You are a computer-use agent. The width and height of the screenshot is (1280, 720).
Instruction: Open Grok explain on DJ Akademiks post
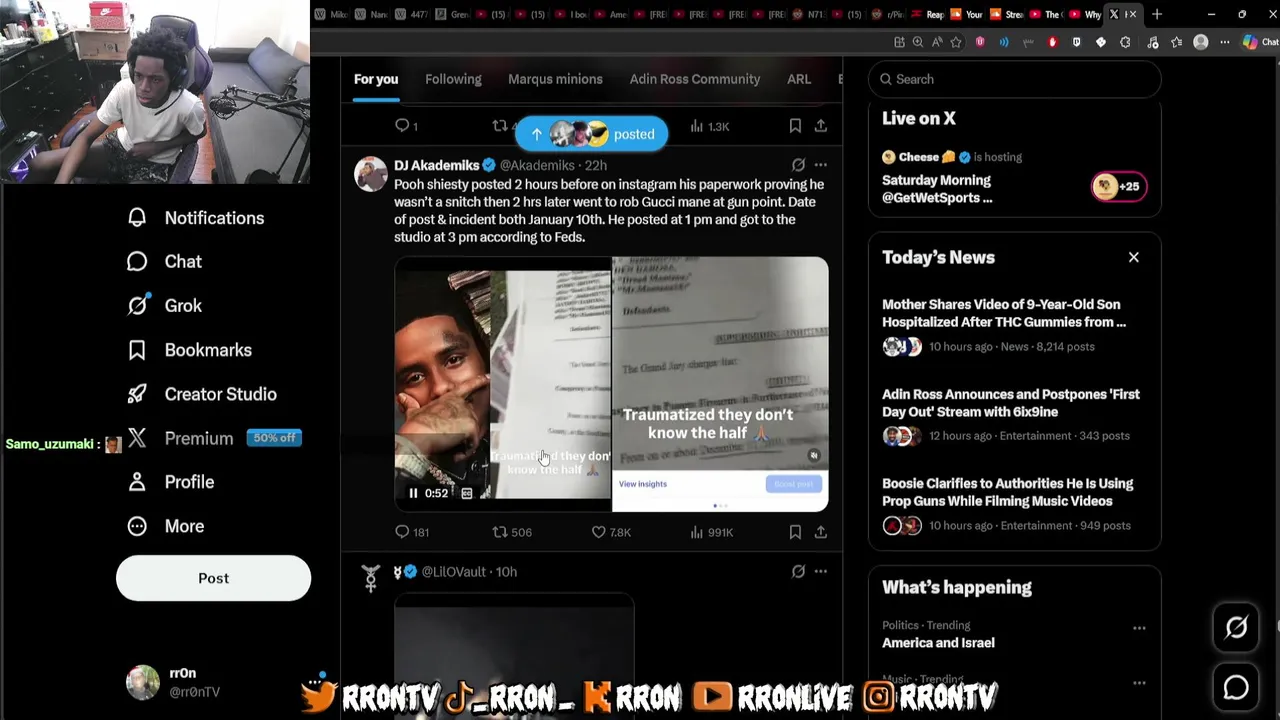tap(798, 165)
